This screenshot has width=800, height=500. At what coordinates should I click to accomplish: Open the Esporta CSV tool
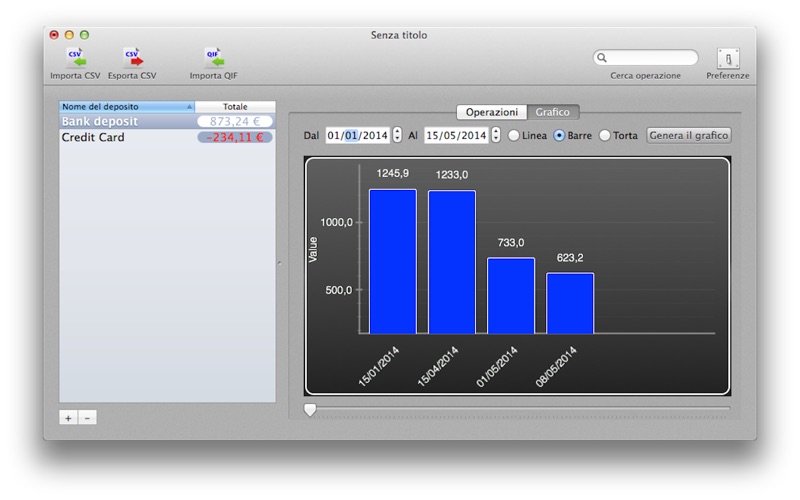[132, 64]
